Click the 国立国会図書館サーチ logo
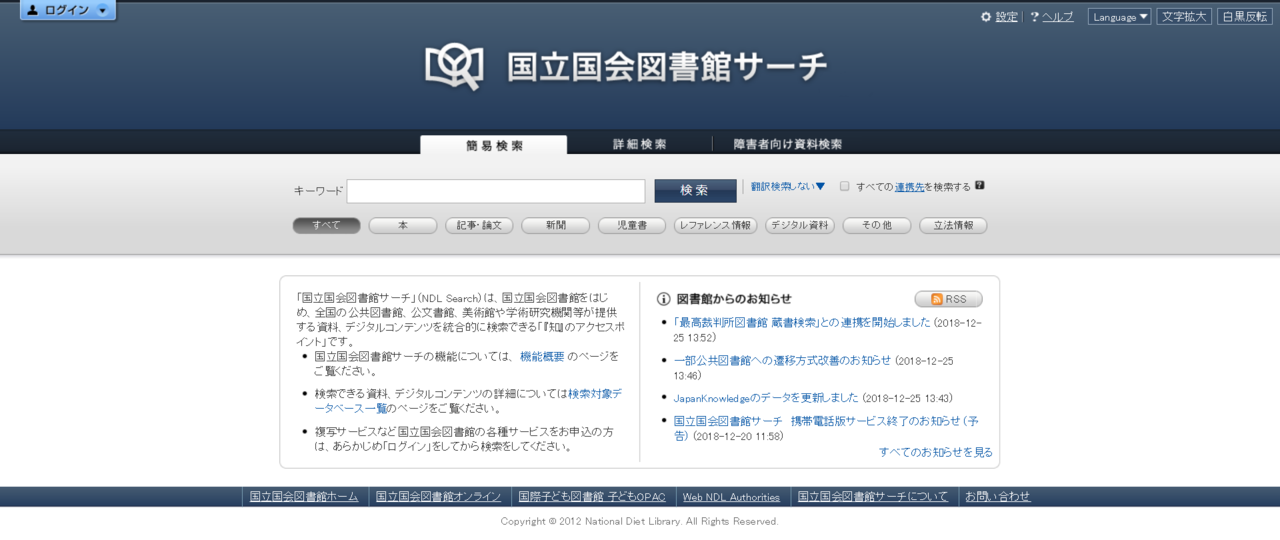This screenshot has width=1280, height=540. pos(627,66)
